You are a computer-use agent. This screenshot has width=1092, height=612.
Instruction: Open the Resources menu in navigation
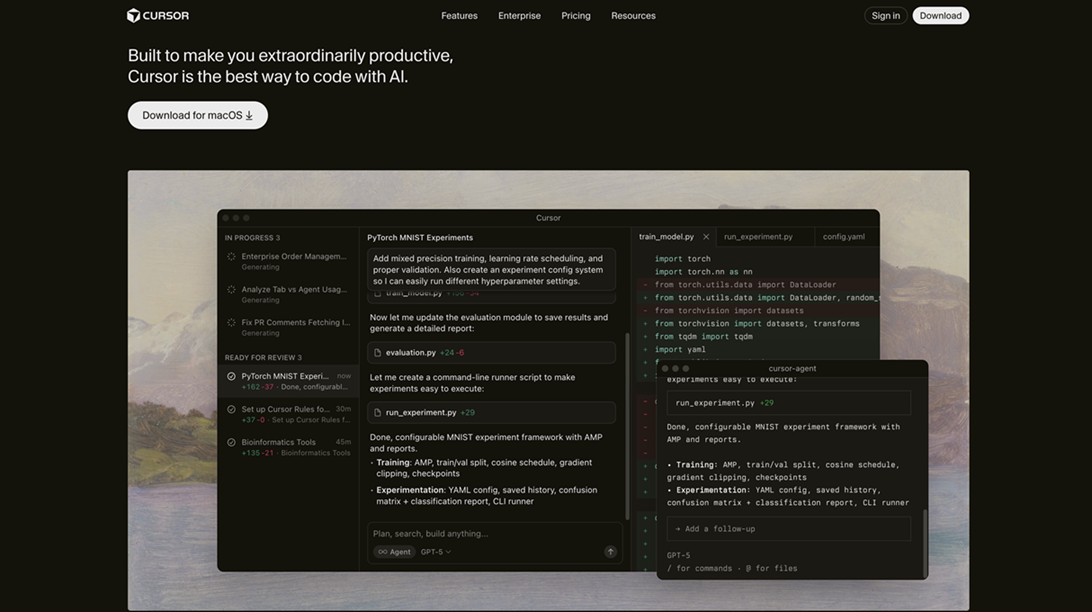(x=633, y=16)
